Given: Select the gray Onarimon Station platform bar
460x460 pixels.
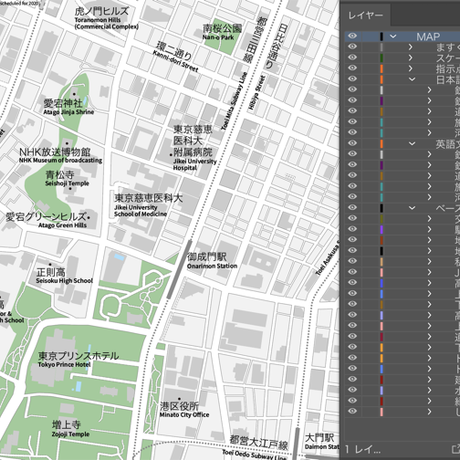Looking at the screenshot, I should pyautogui.click(x=179, y=269).
